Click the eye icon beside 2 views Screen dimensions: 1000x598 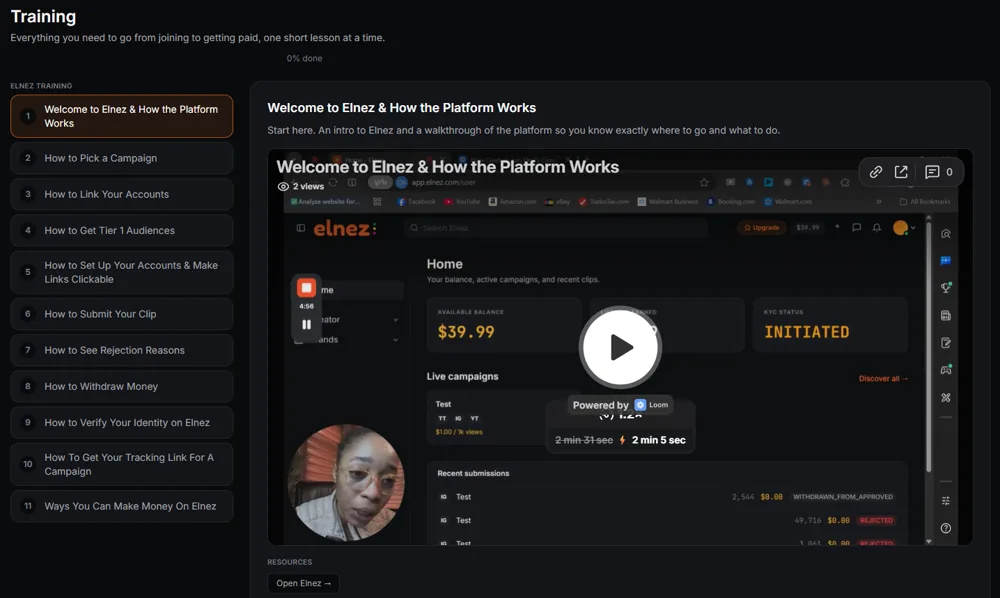tap(283, 187)
